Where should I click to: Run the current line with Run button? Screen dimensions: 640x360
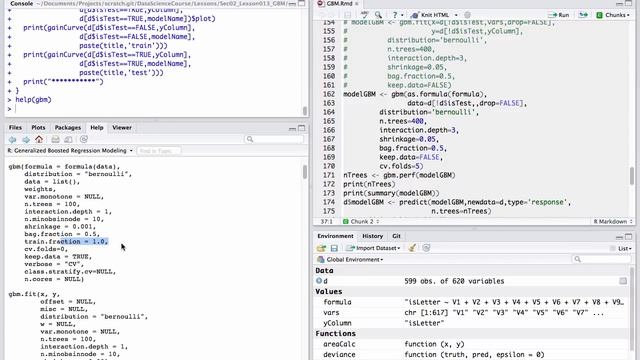tap(559, 15)
